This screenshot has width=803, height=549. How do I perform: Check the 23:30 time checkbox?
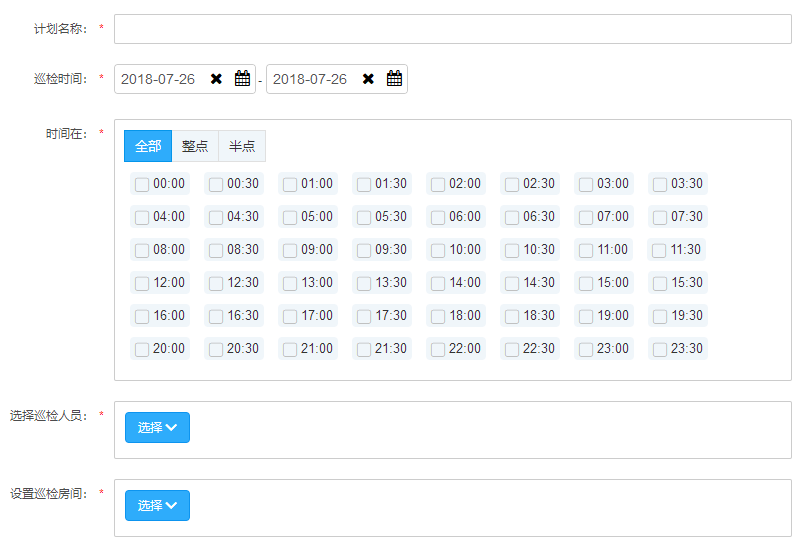(660, 349)
